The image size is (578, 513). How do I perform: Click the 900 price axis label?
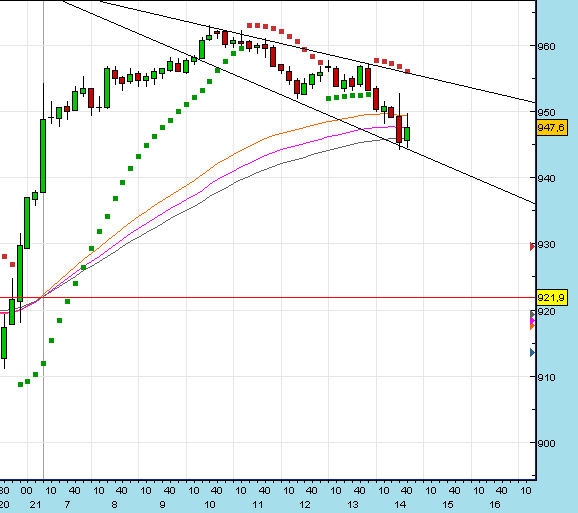pos(546,443)
